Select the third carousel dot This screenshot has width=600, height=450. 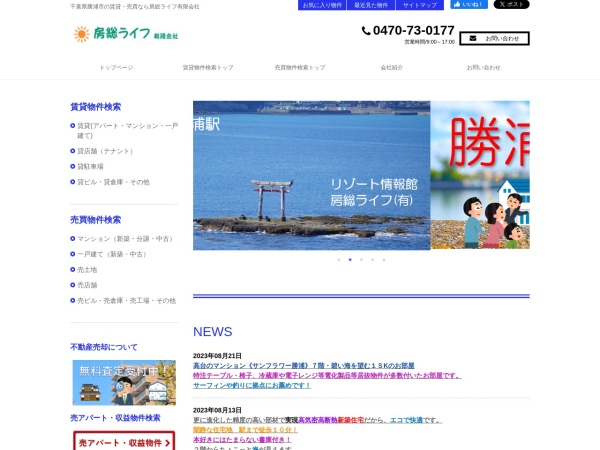pyautogui.click(x=361, y=259)
